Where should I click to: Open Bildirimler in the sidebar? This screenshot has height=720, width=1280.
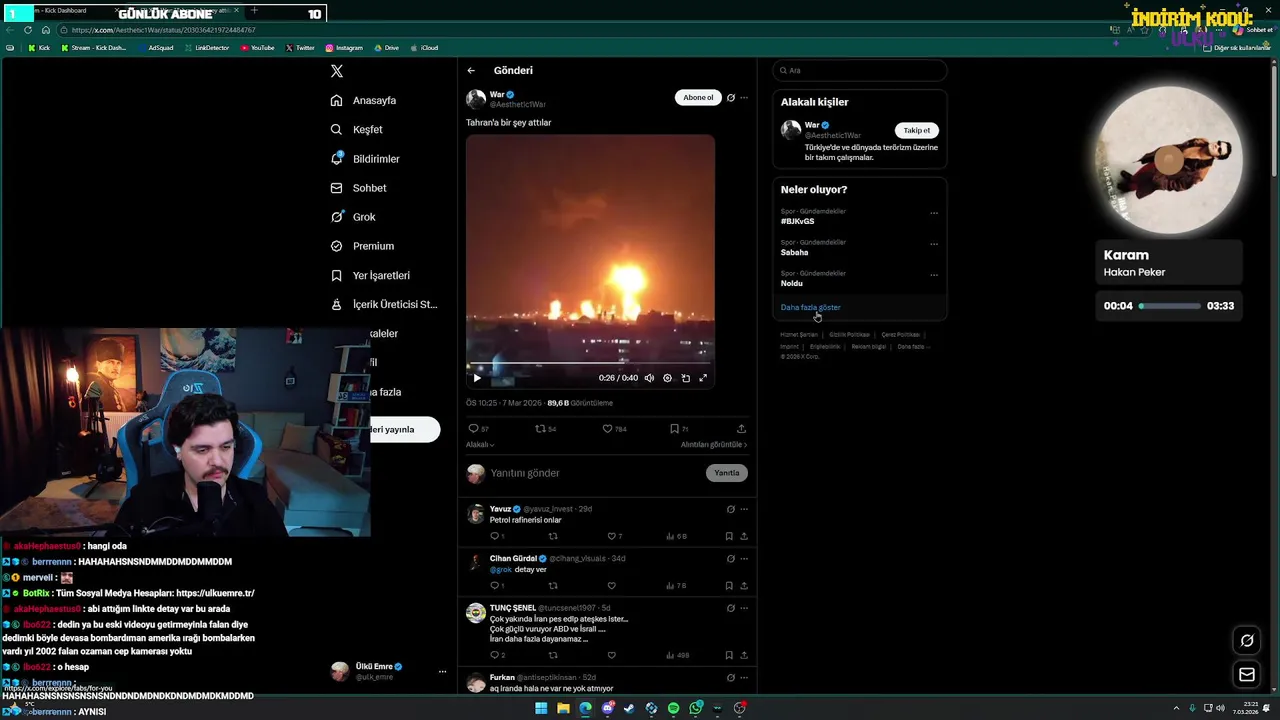pos(365,159)
